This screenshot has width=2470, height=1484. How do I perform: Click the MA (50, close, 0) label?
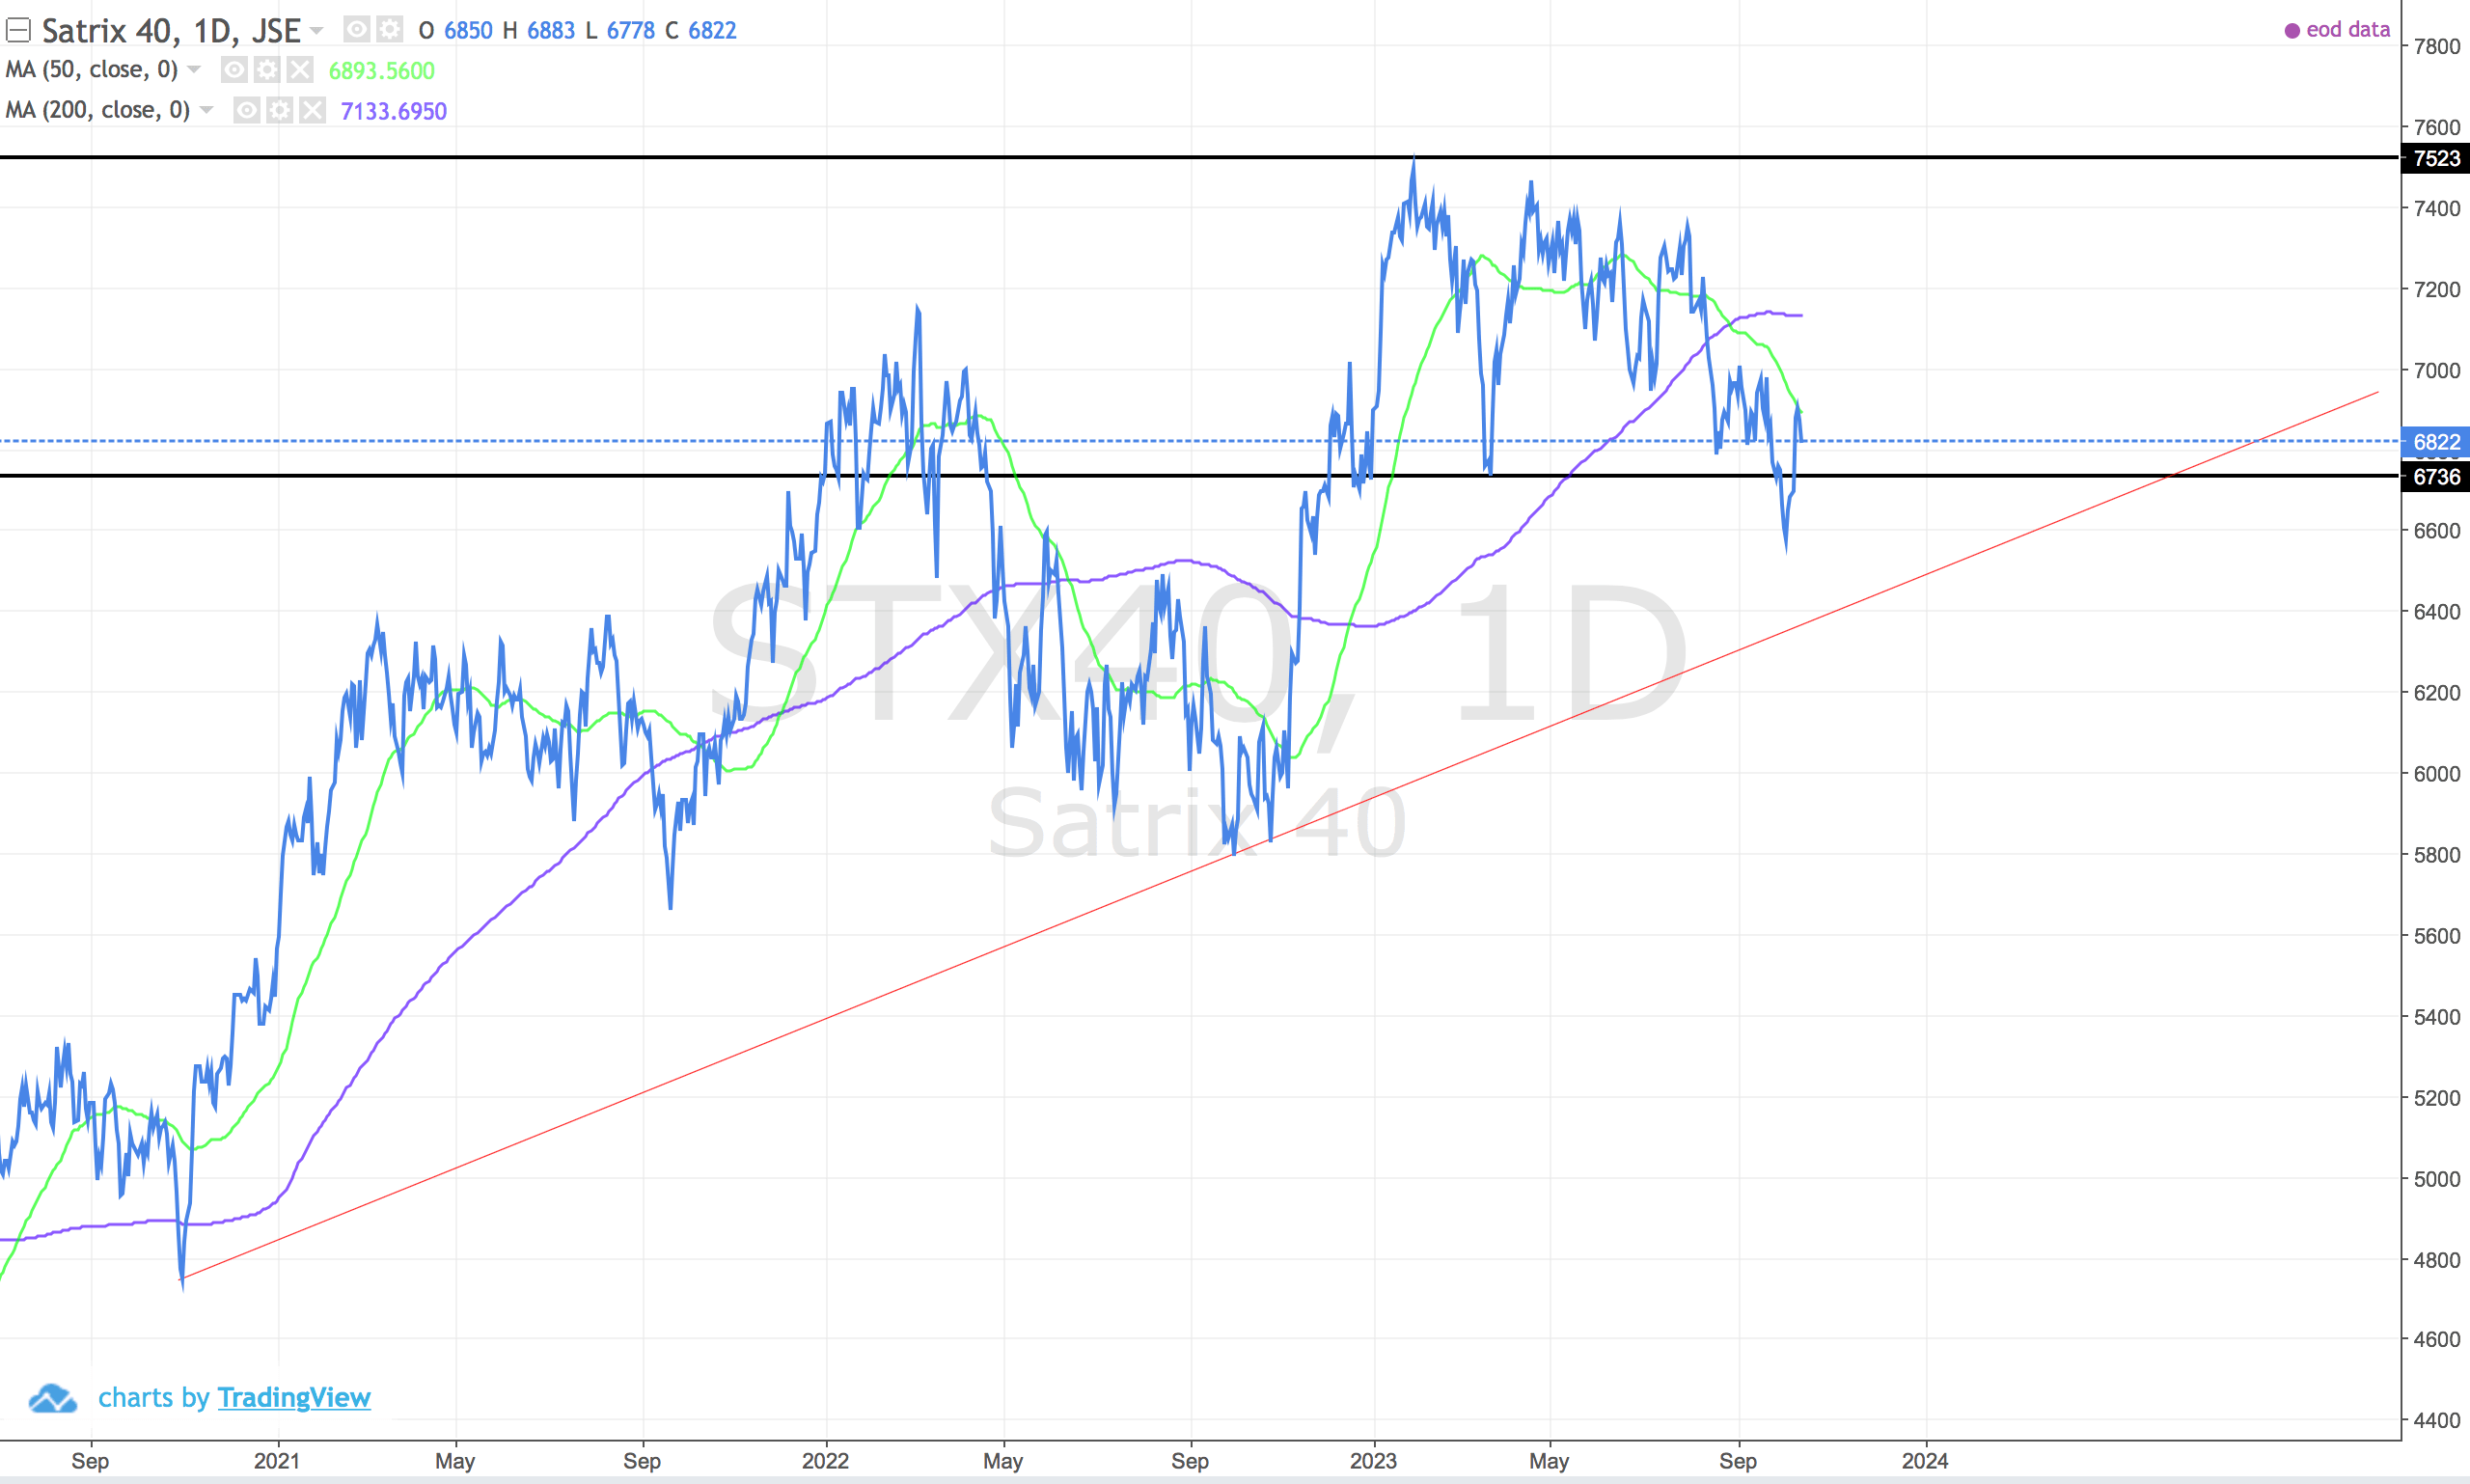(x=92, y=70)
